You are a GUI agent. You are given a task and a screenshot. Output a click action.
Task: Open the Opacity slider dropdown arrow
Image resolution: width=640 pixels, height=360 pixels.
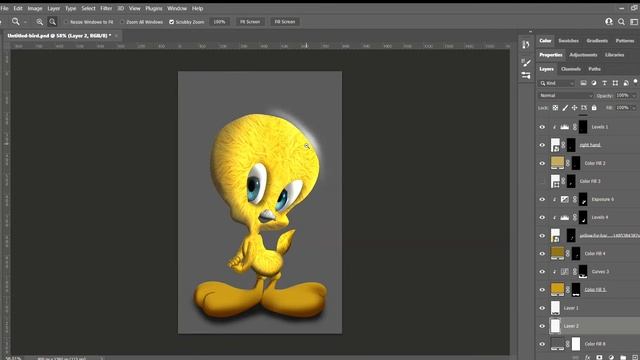coord(633,96)
